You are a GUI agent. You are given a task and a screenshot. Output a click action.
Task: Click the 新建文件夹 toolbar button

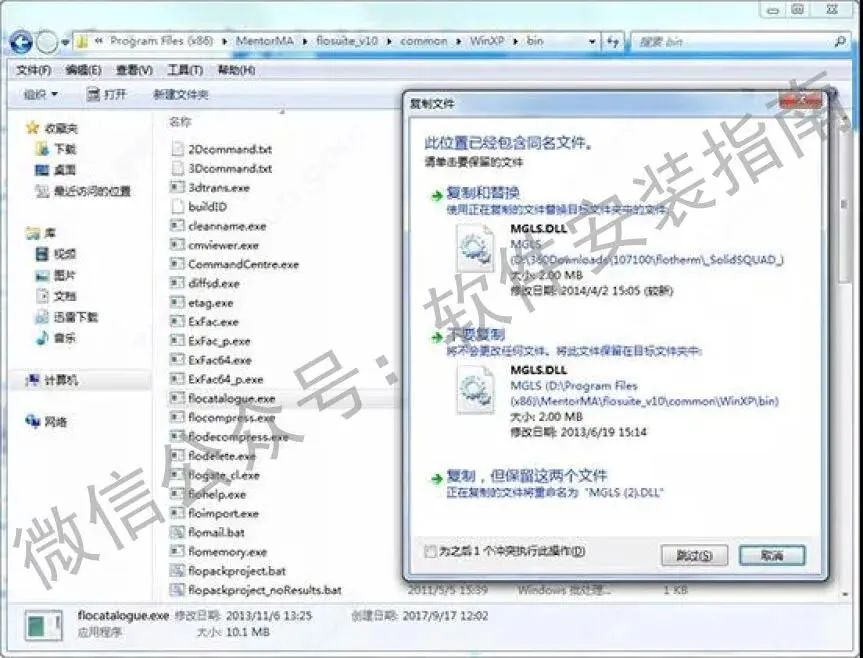tap(181, 95)
